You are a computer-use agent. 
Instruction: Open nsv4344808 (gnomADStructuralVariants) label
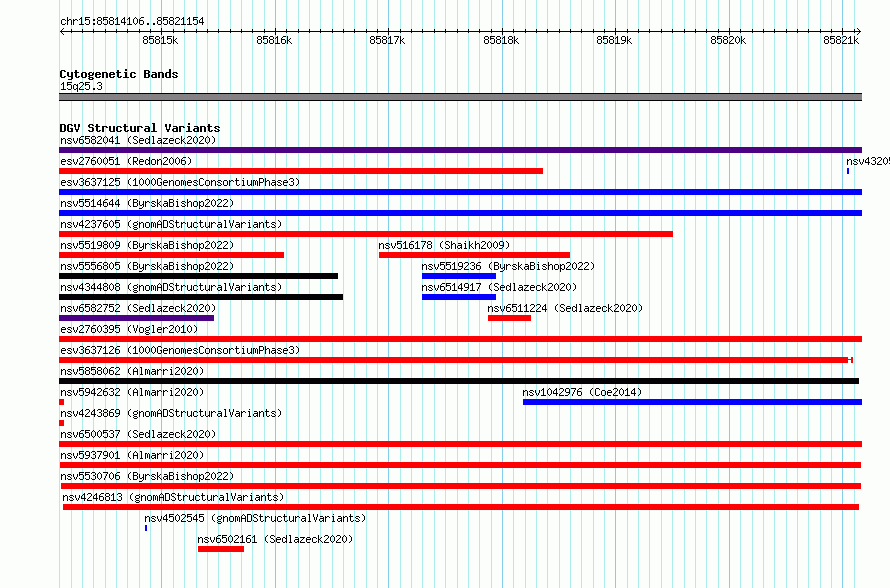[171, 287]
